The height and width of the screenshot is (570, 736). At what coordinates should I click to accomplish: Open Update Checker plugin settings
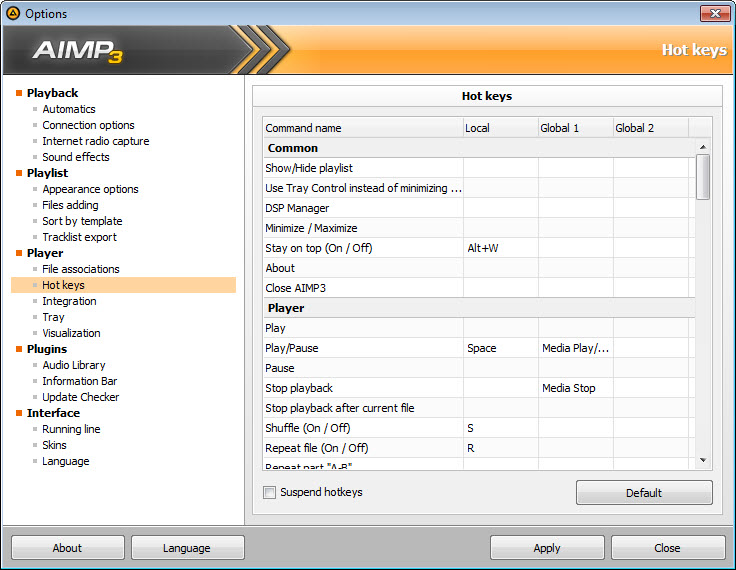tap(81, 397)
